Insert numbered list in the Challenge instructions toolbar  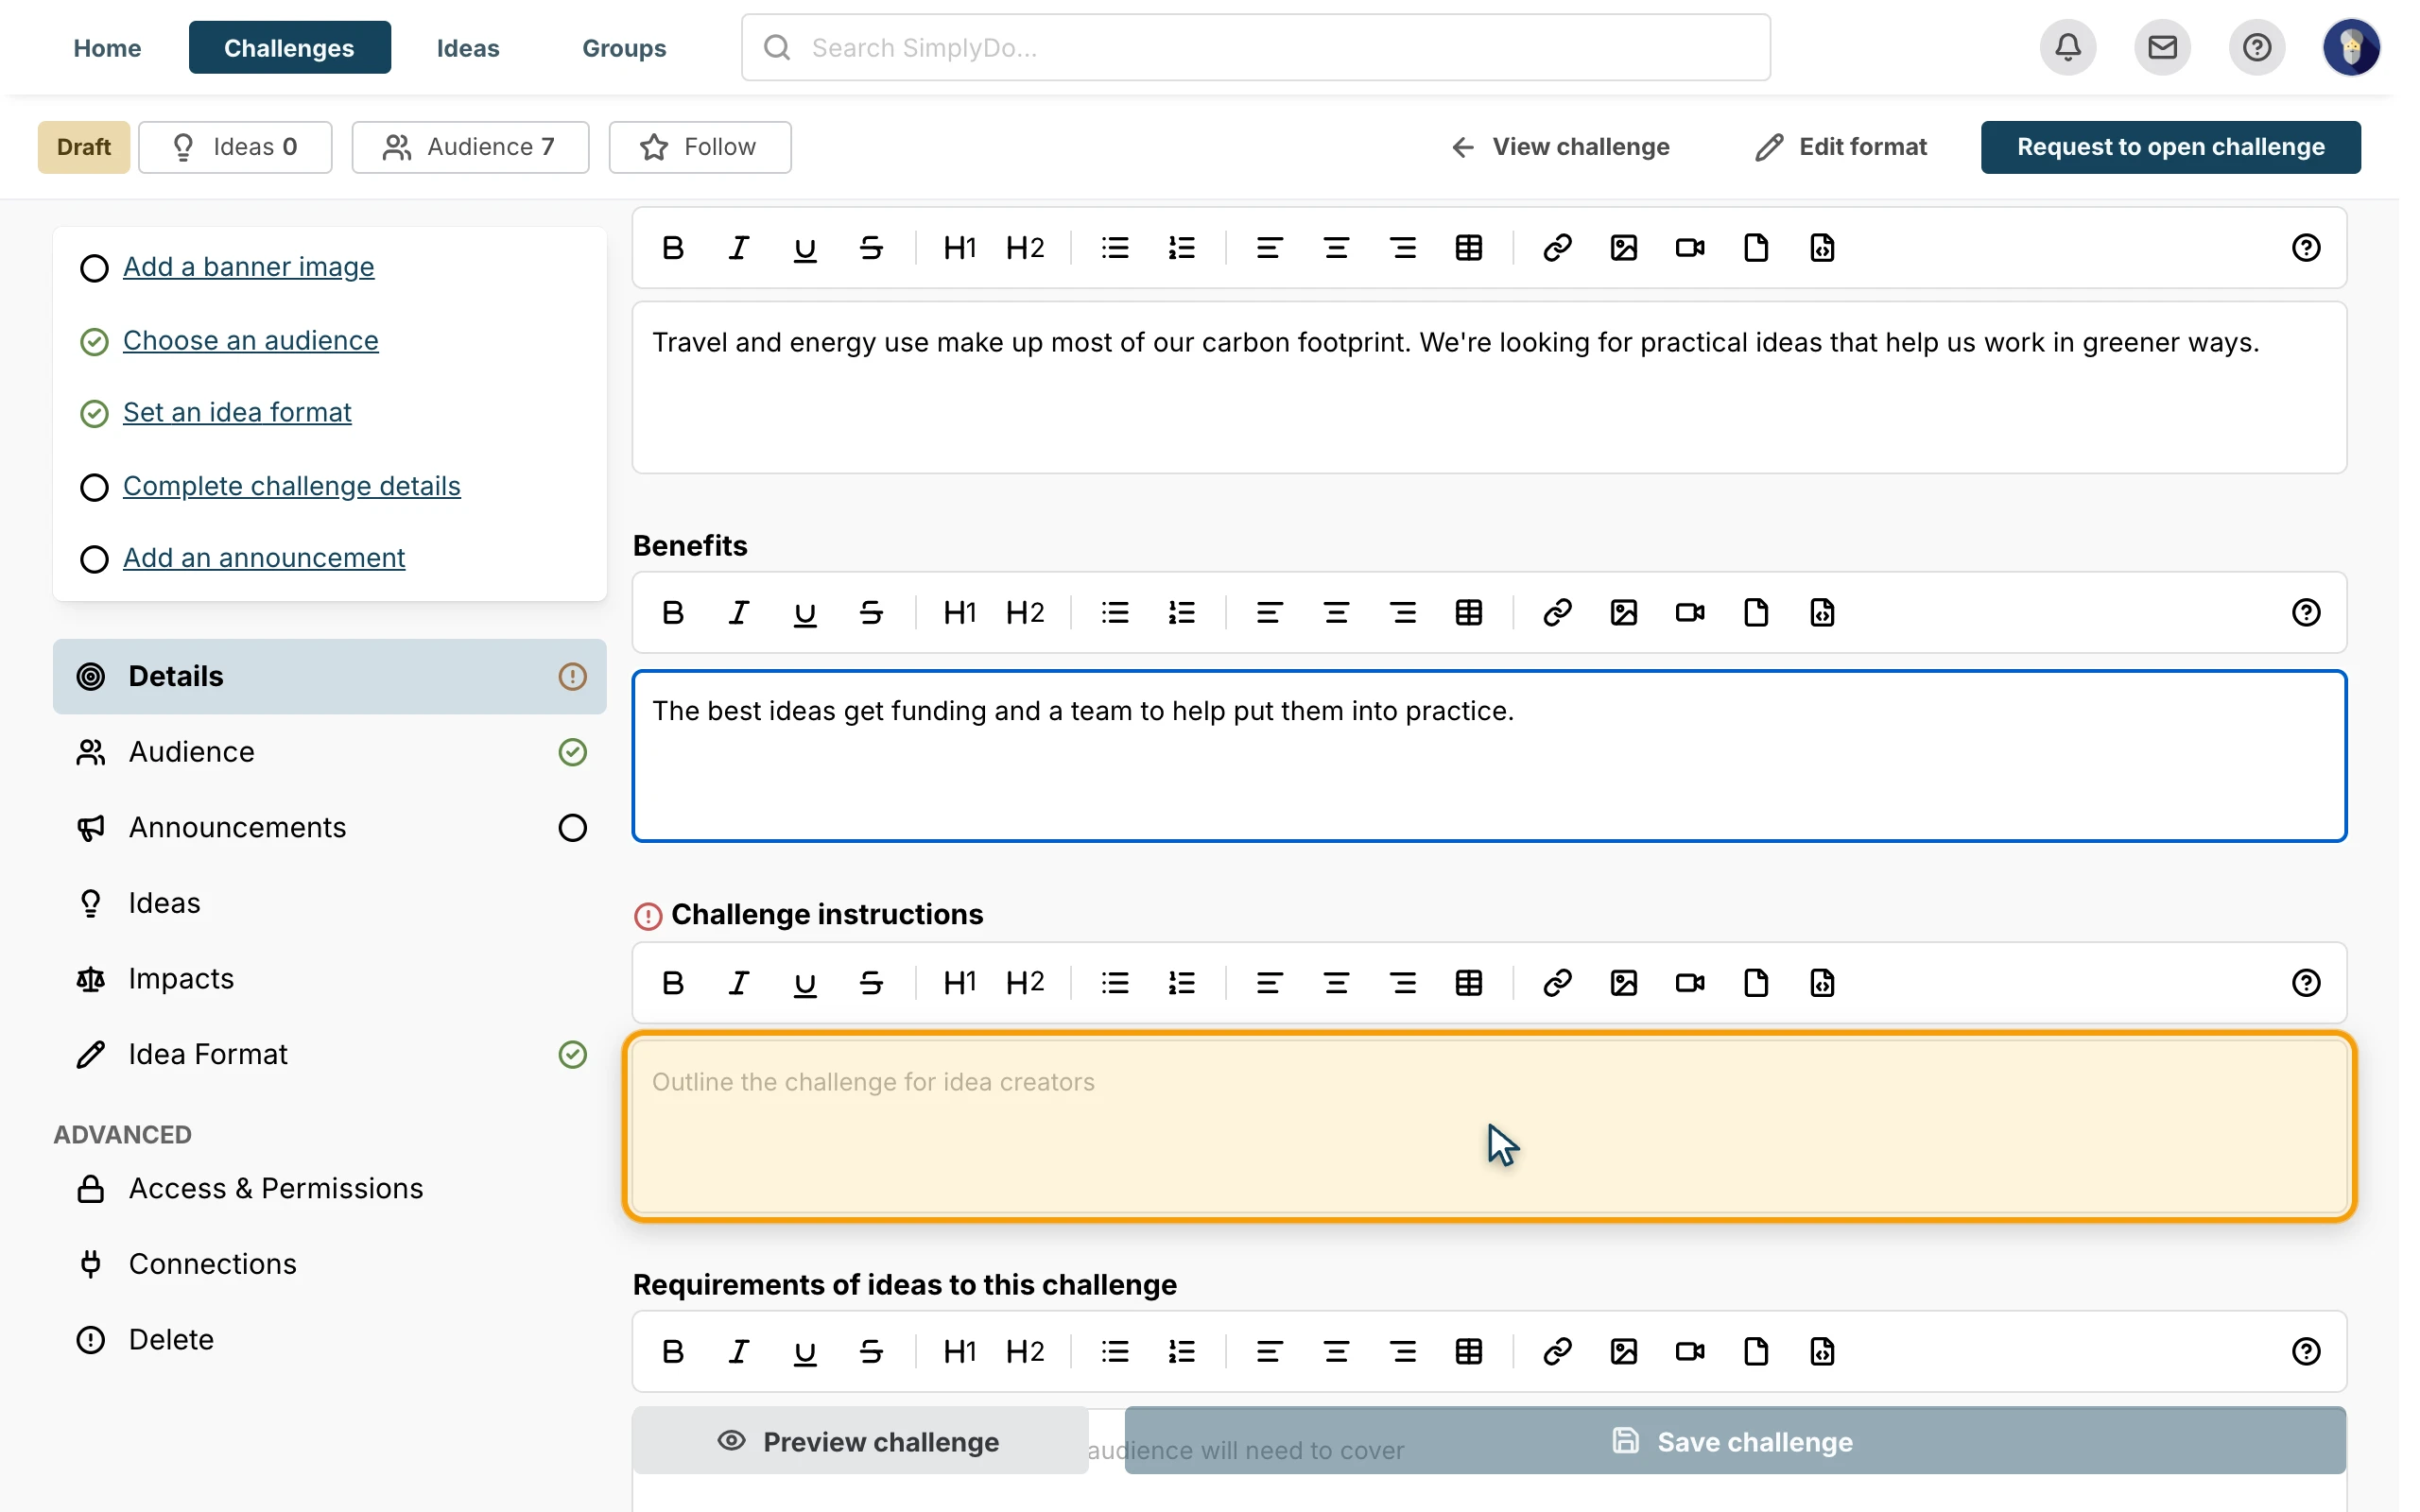coord(1181,983)
